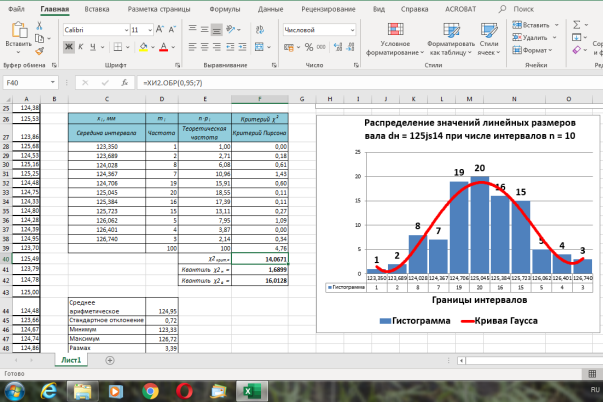Open Font group dialog launcher
This screenshot has height=402, width=603.
(178, 65)
